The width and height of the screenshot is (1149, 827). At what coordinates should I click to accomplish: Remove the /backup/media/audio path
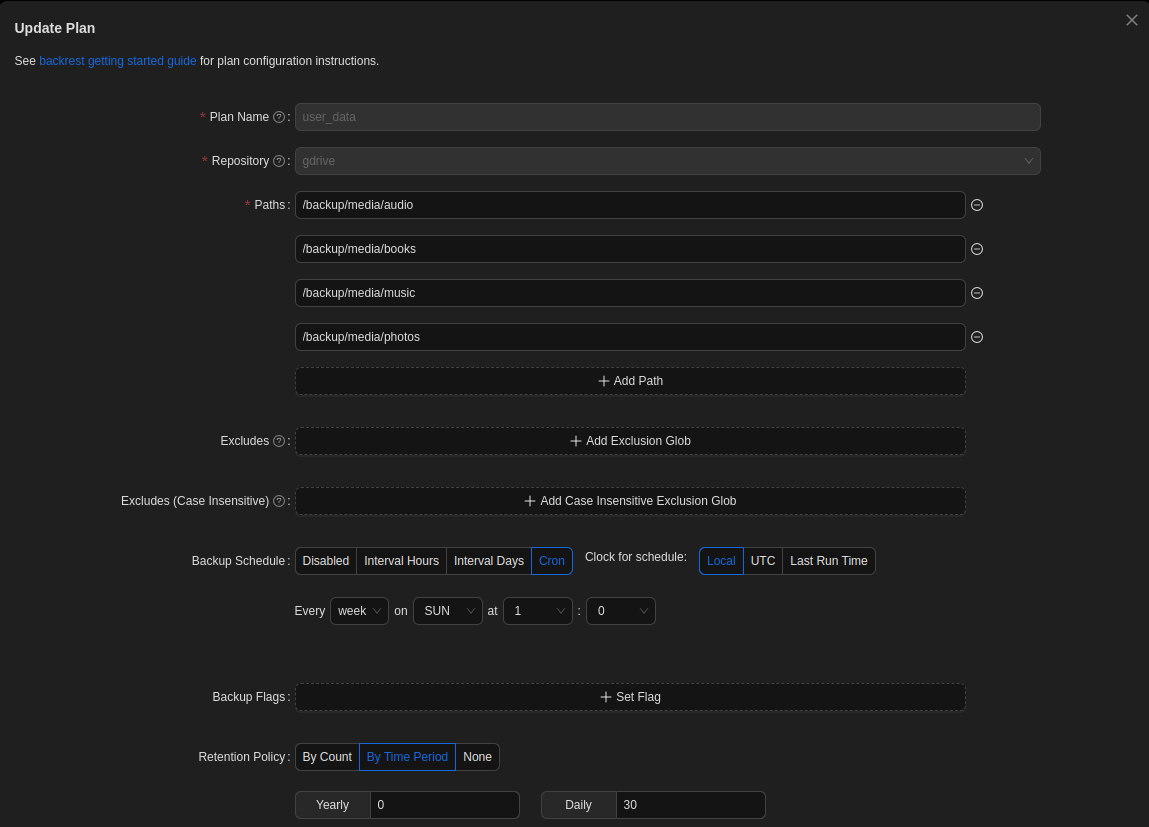(x=977, y=205)
